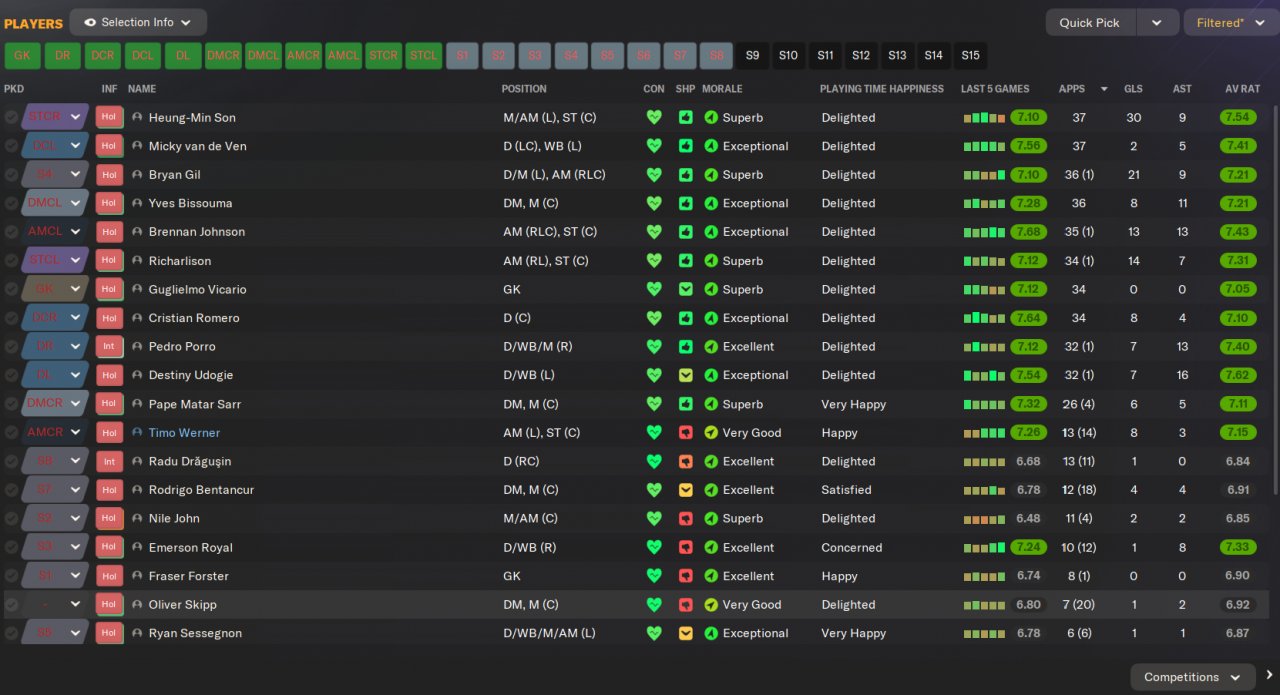Image resolution: width=1280 pixels, height=695 pixels.
Task: Click the right arrow beside Competitions
Action: click(1270, 675)
